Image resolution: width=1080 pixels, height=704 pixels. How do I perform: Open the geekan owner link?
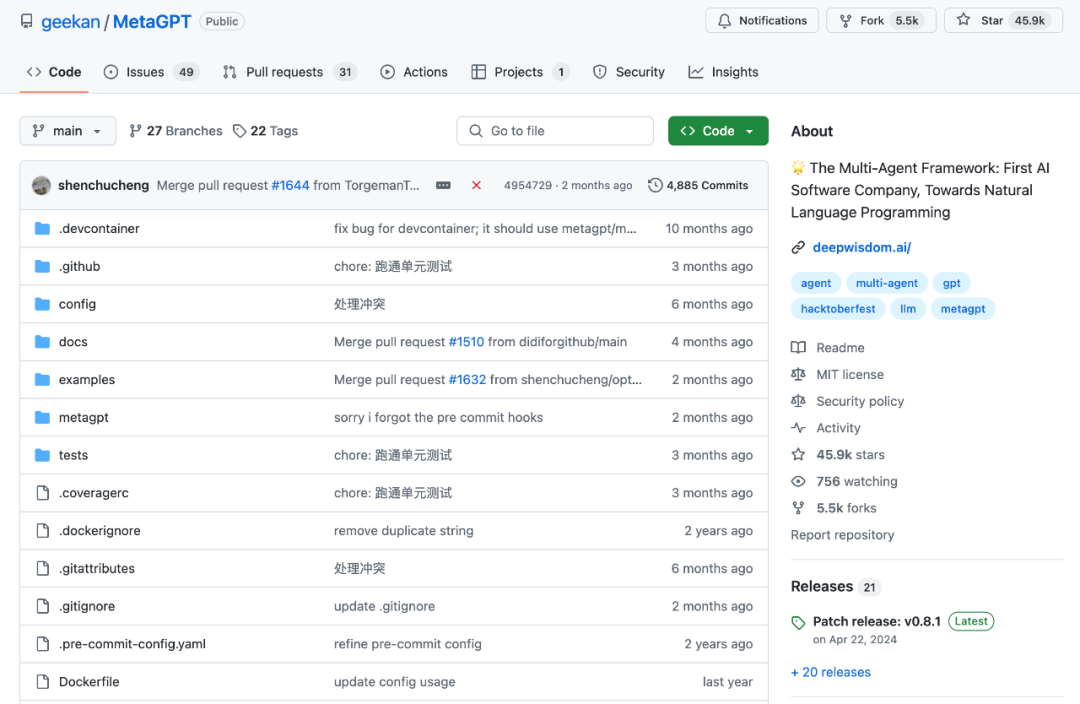coord(71,22)
